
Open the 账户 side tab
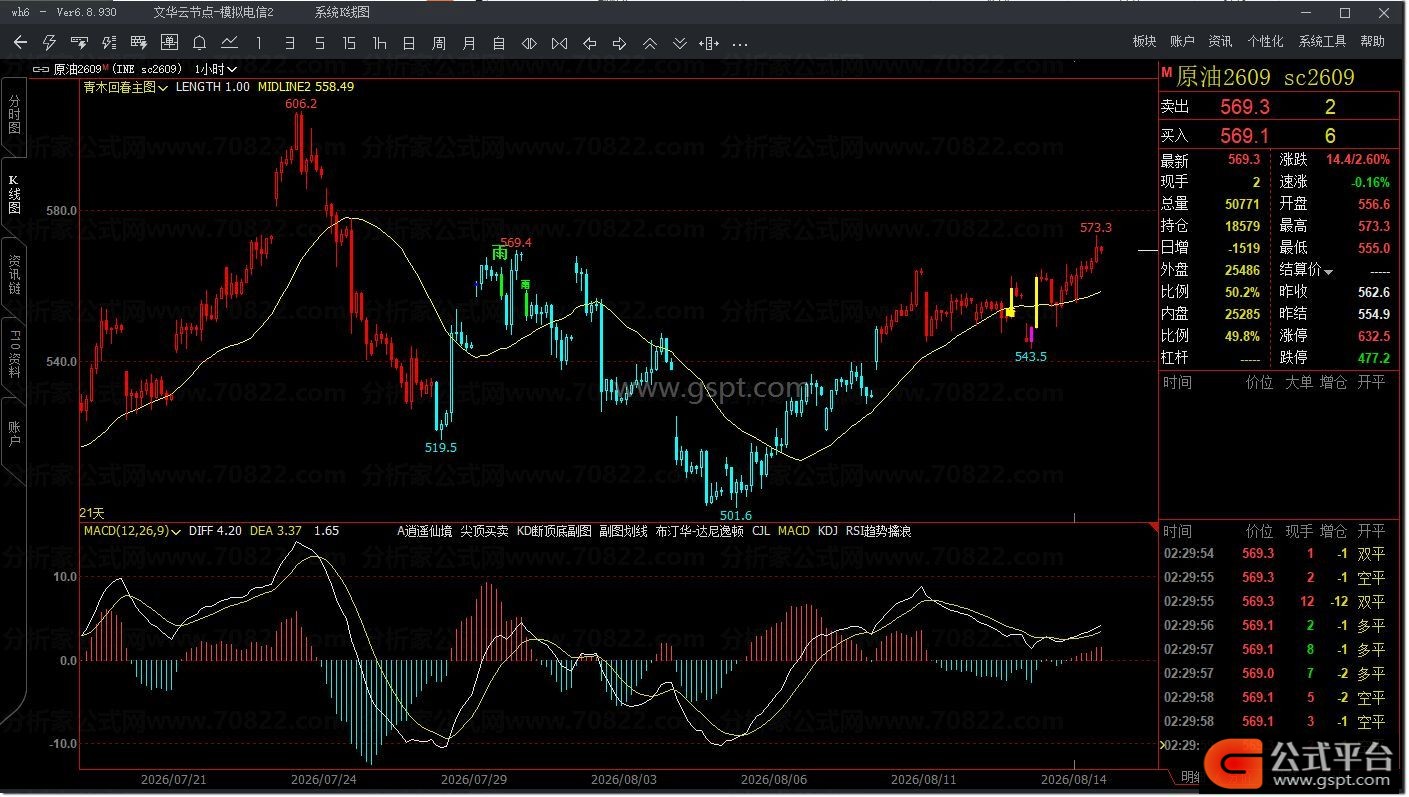[14, 434]
